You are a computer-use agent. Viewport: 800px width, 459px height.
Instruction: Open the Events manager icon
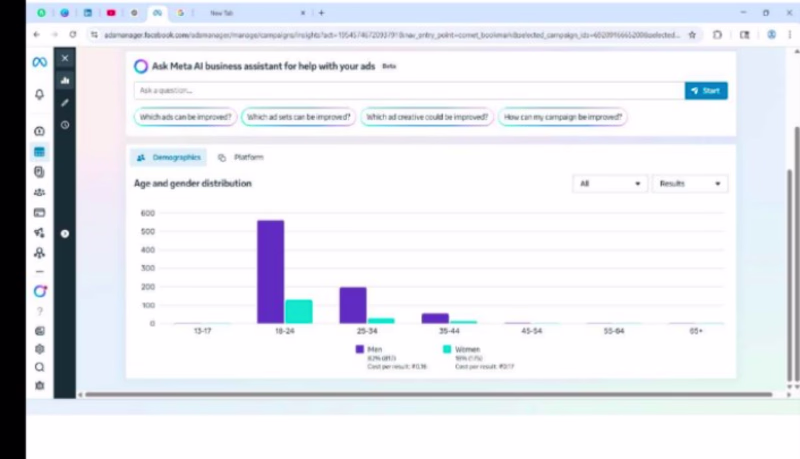coord(39,253)
